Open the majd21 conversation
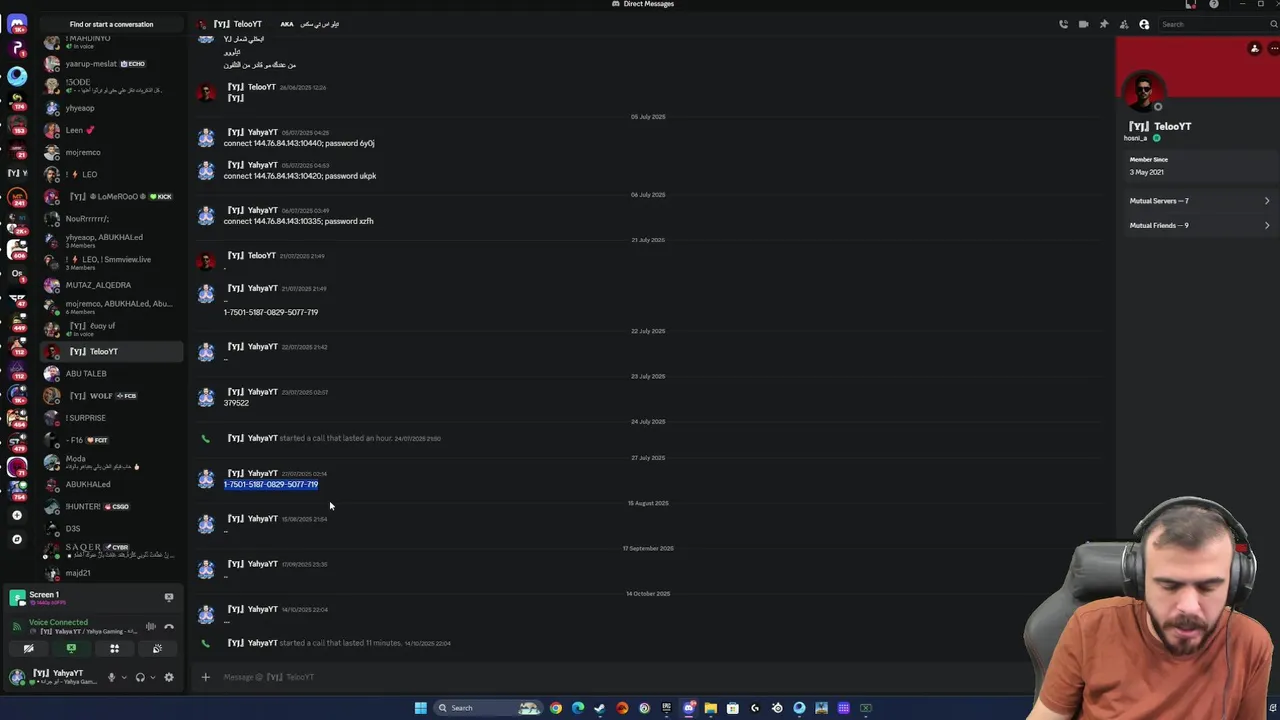Image resolution: width=1280 pixels, height=720 pixels. pyautogui.click(x=111, y=573)
